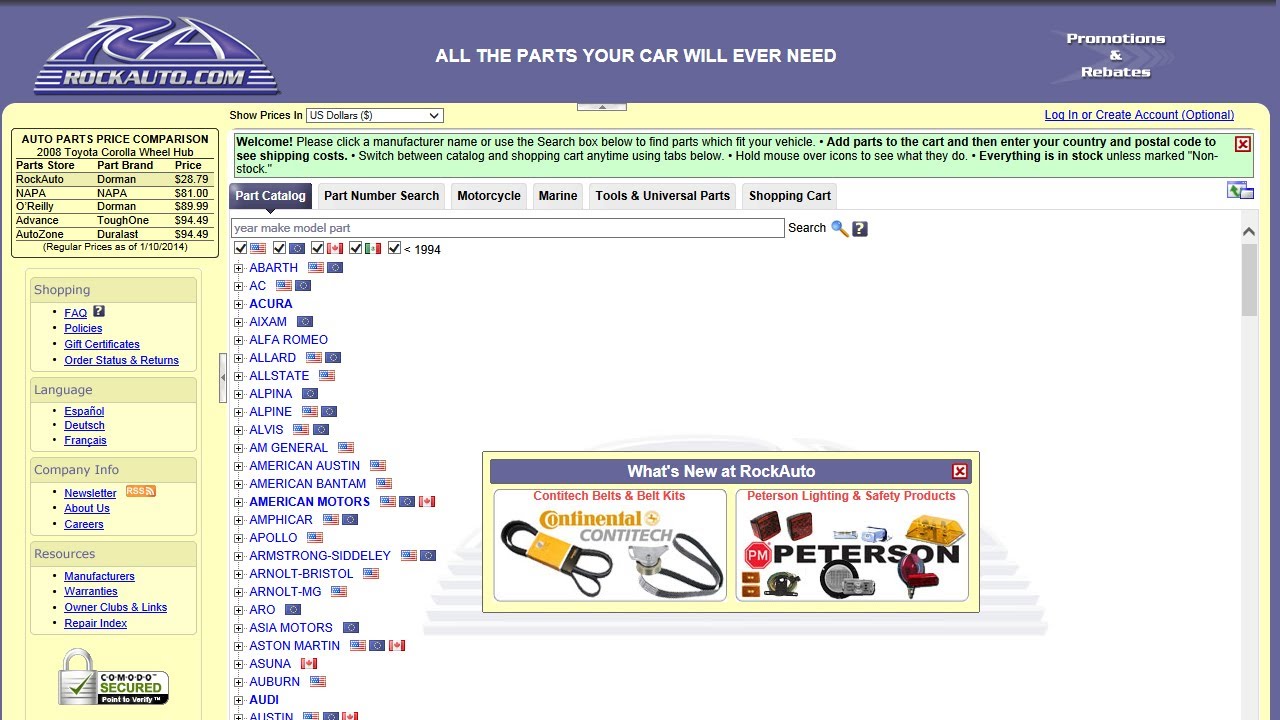Open the Motorcycle tab
1280x720 pixels.
(x=489, y=196)
